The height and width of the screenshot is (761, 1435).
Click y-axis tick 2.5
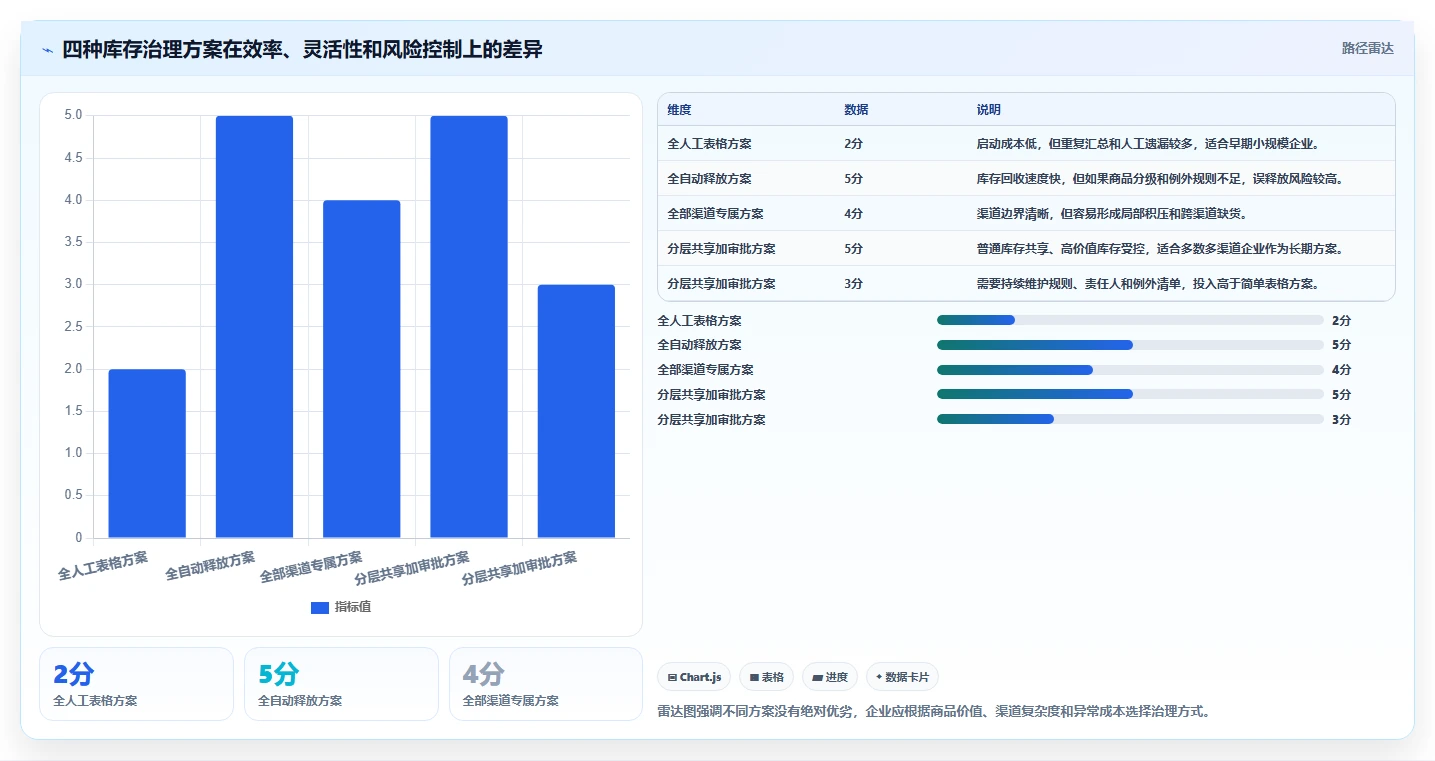[74, 327]
